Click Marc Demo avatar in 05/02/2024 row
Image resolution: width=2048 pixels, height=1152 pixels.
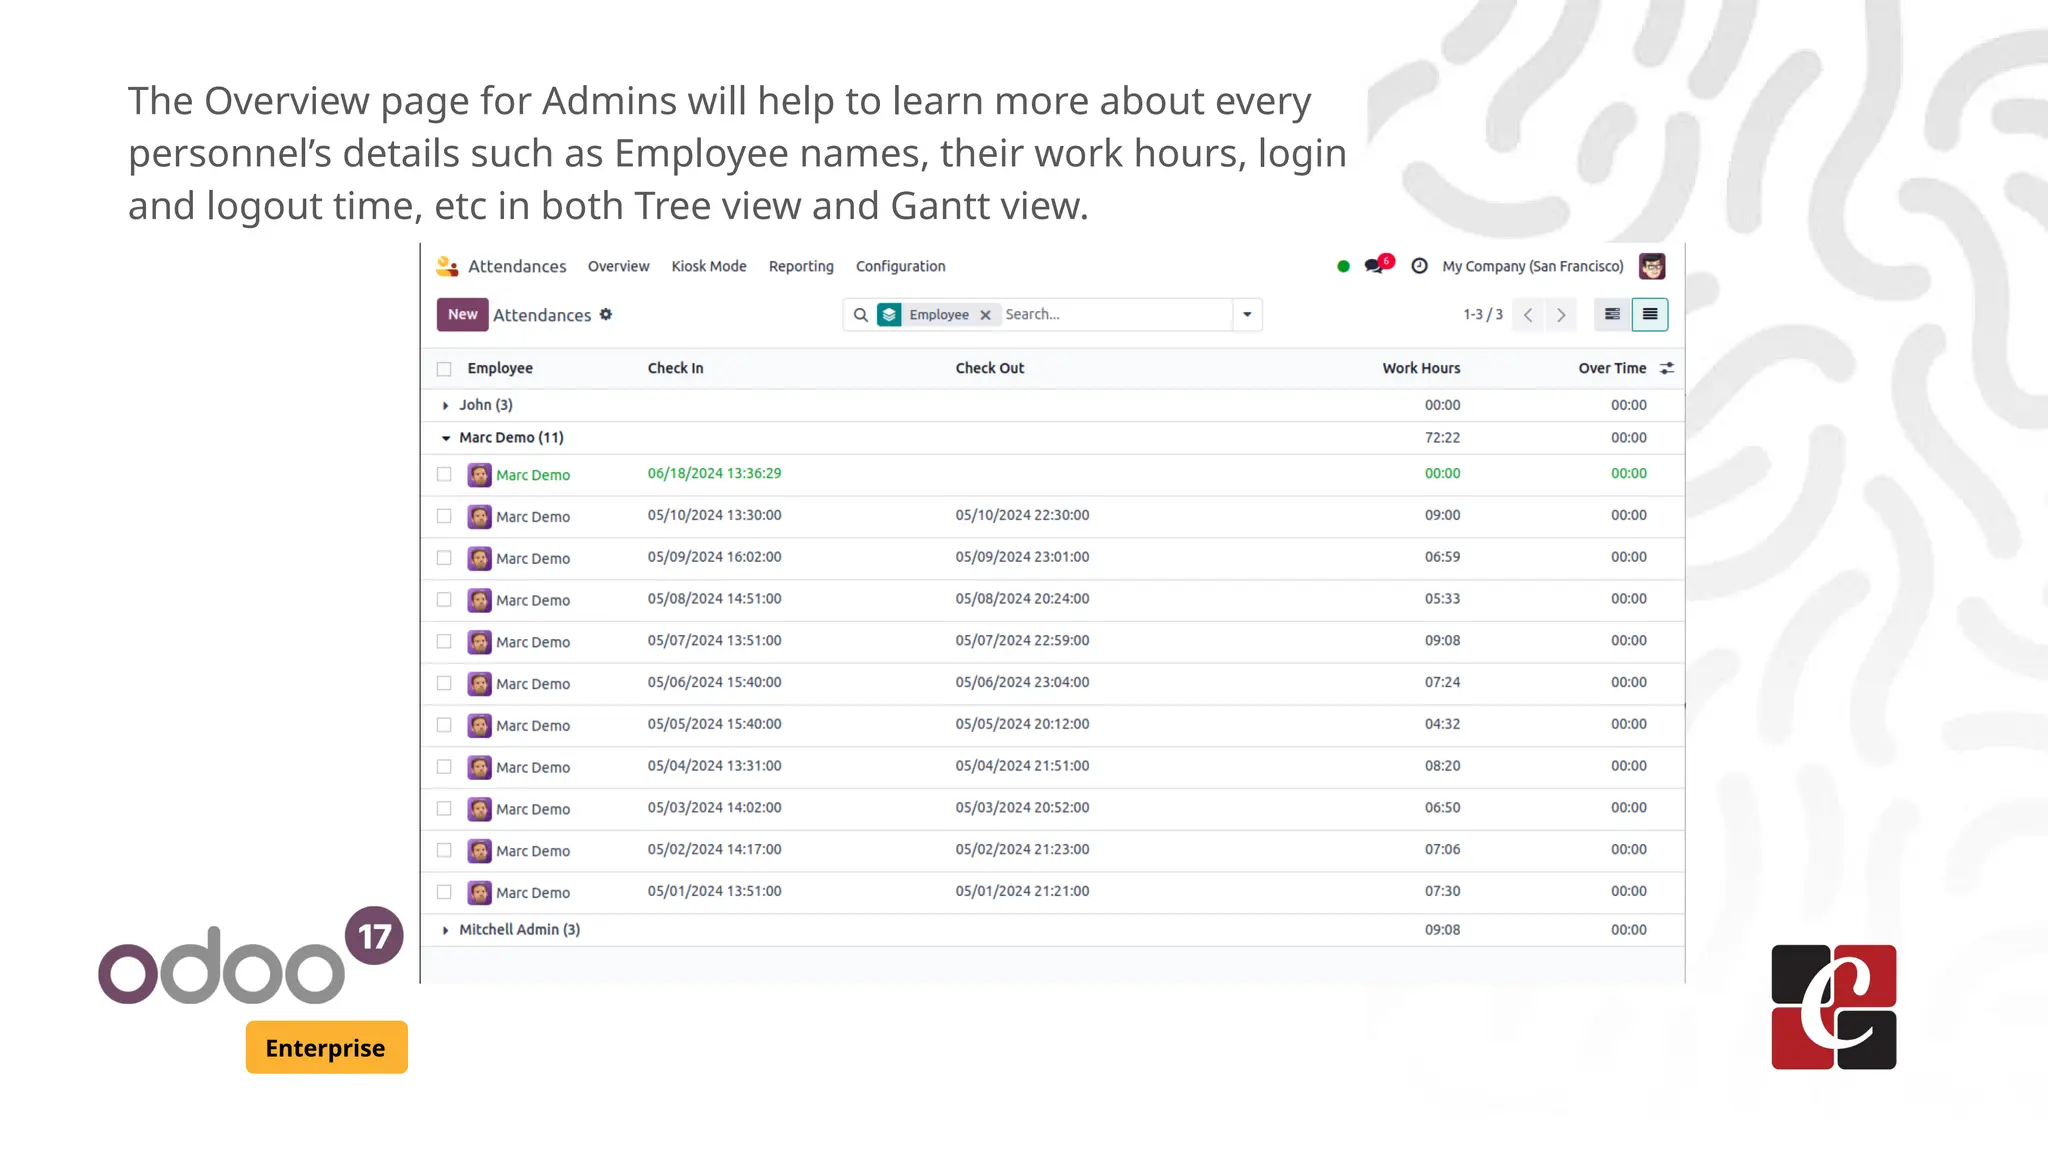480,850
